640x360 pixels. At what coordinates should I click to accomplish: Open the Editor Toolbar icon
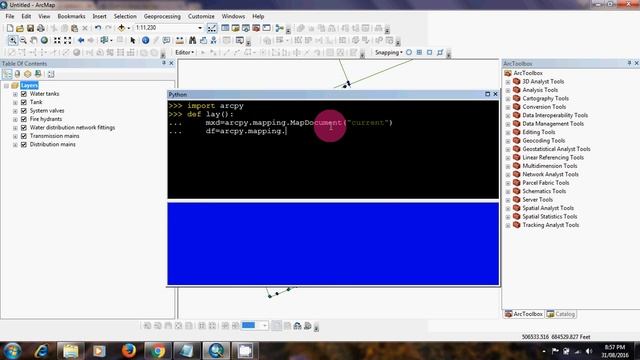[x=212, y=28]
